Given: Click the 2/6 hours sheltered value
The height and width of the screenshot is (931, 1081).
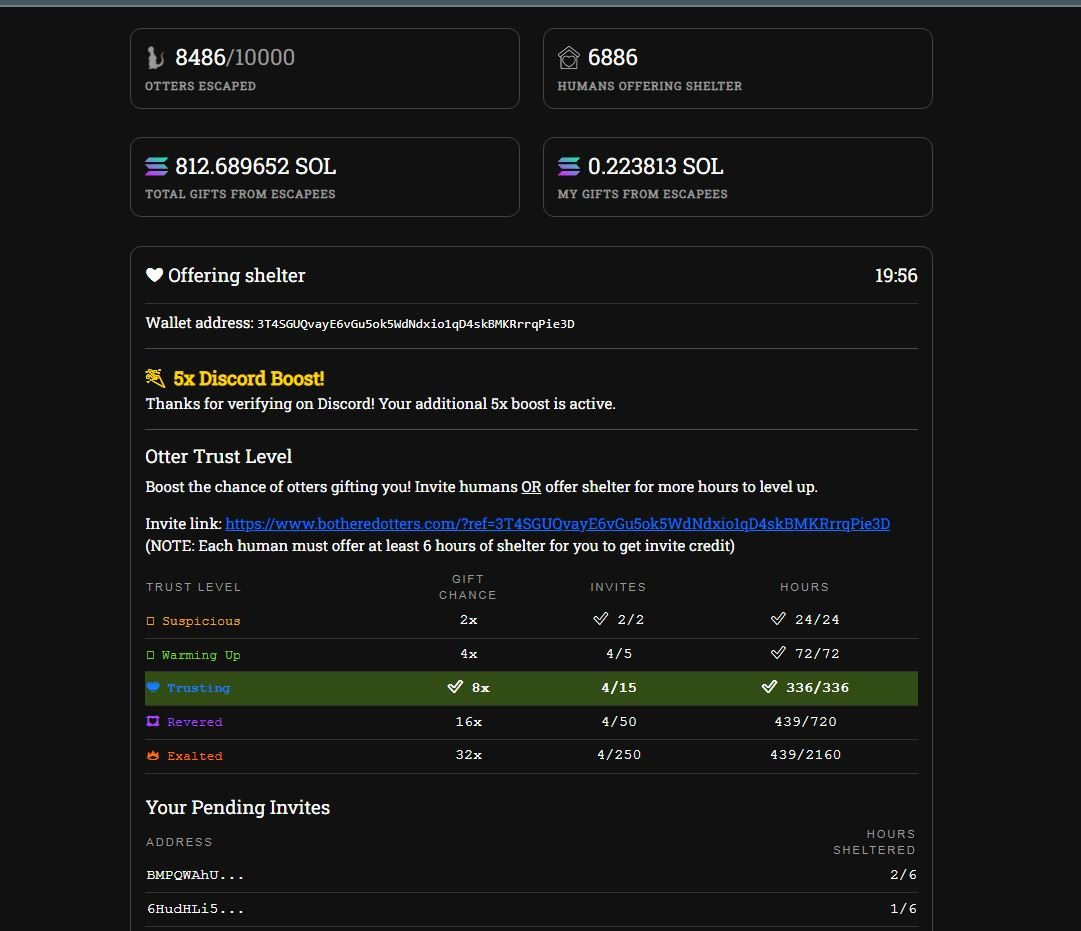Looking at the screenshot, I should coord(903,875).
